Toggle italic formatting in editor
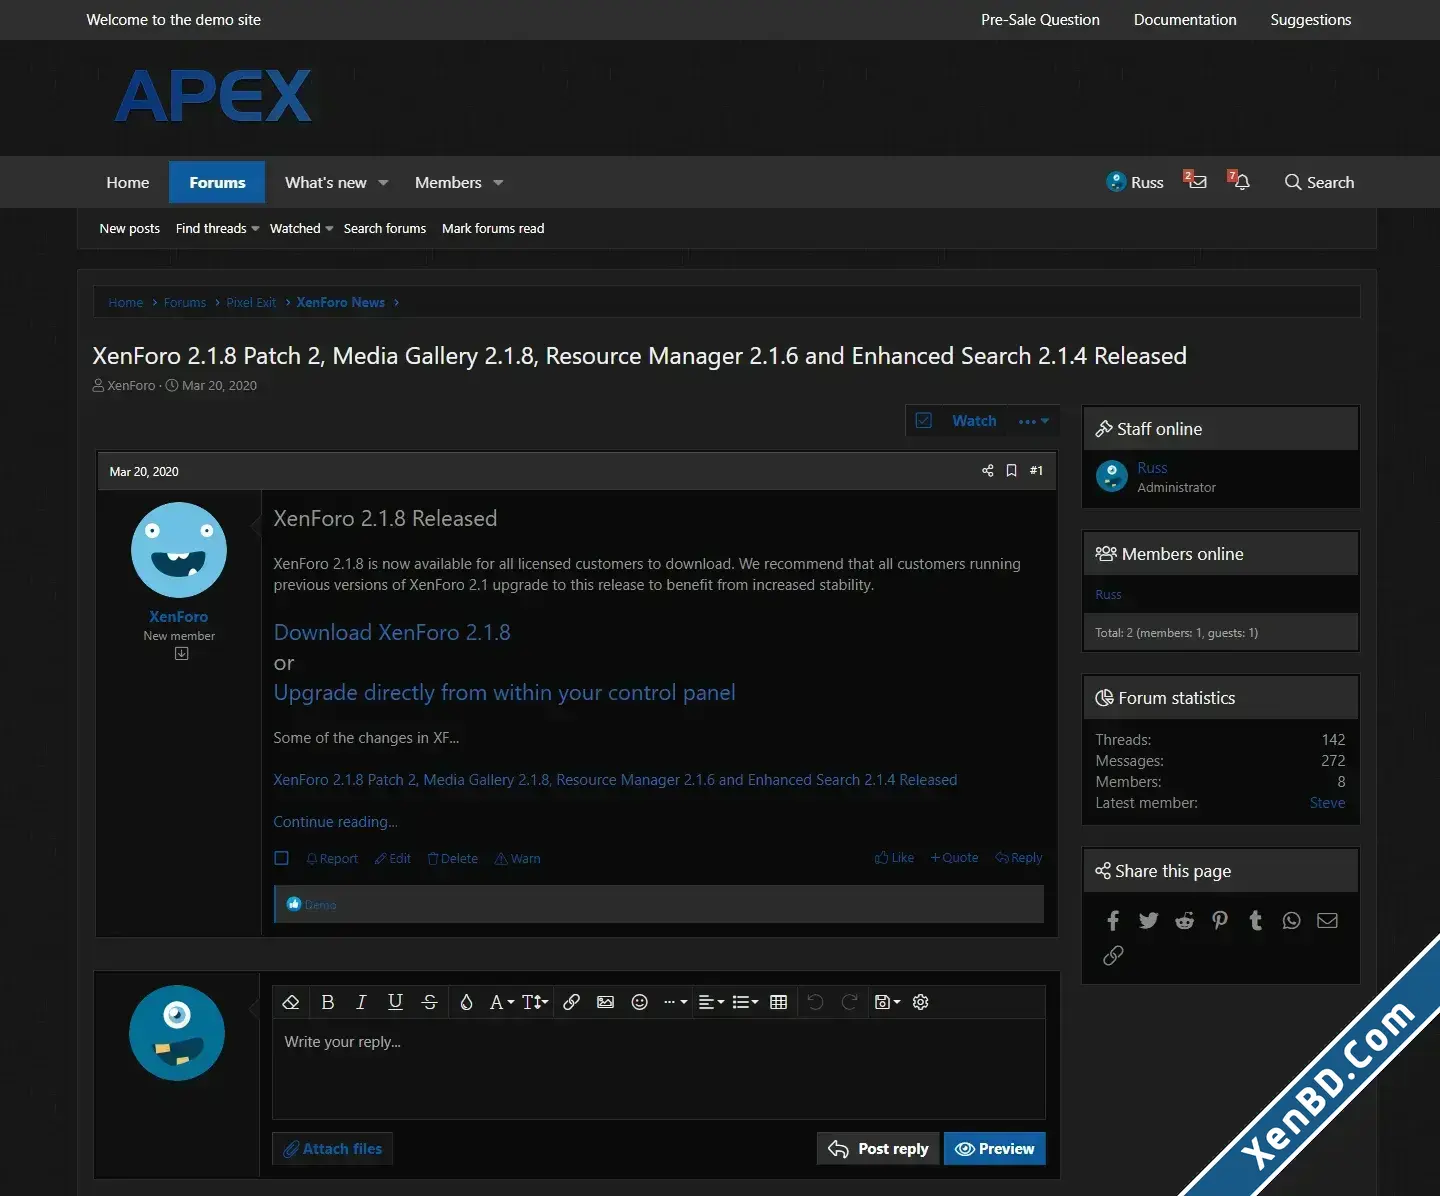The image size is (1440, 1196). coord(361,1002)
